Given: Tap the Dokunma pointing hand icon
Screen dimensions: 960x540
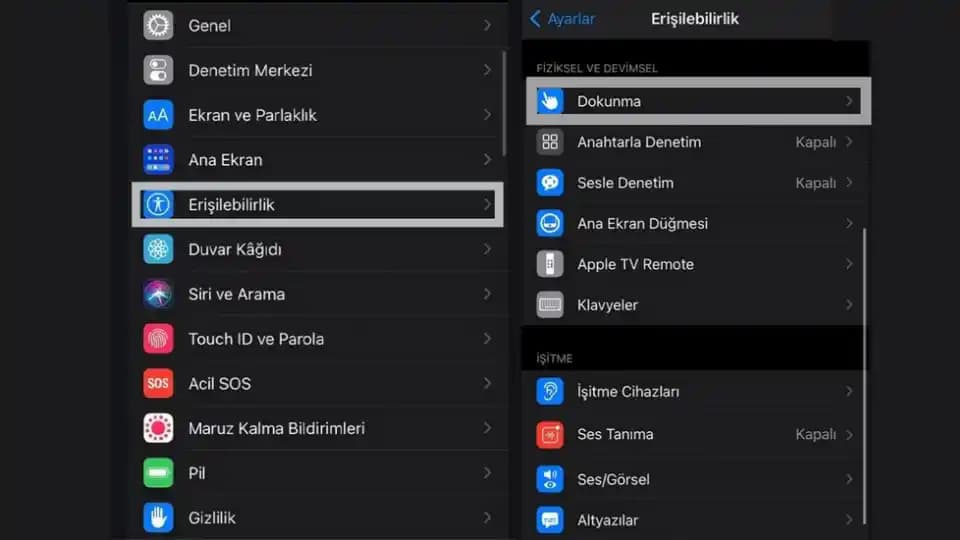Looking at the screenshot, I should pyautogui.click(x=550, y=101).
